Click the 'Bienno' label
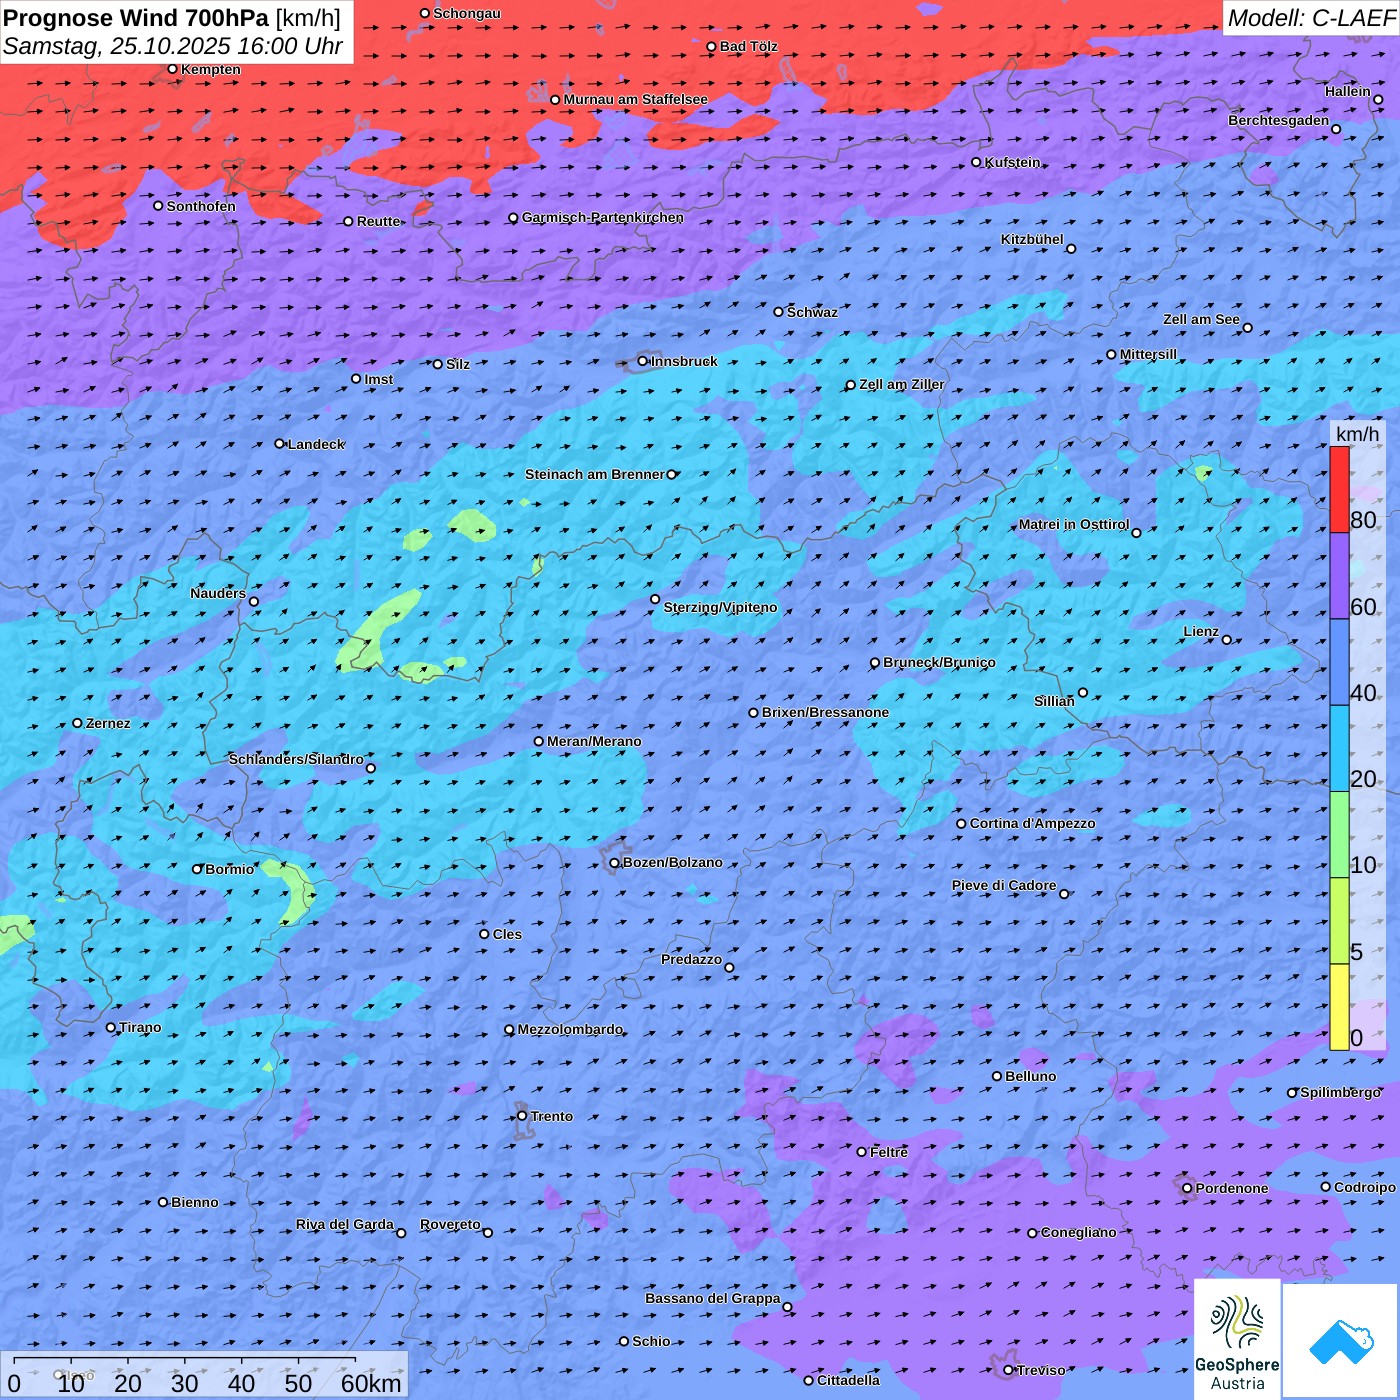Screen dimensions: 1400x1400 point(195,1202)
